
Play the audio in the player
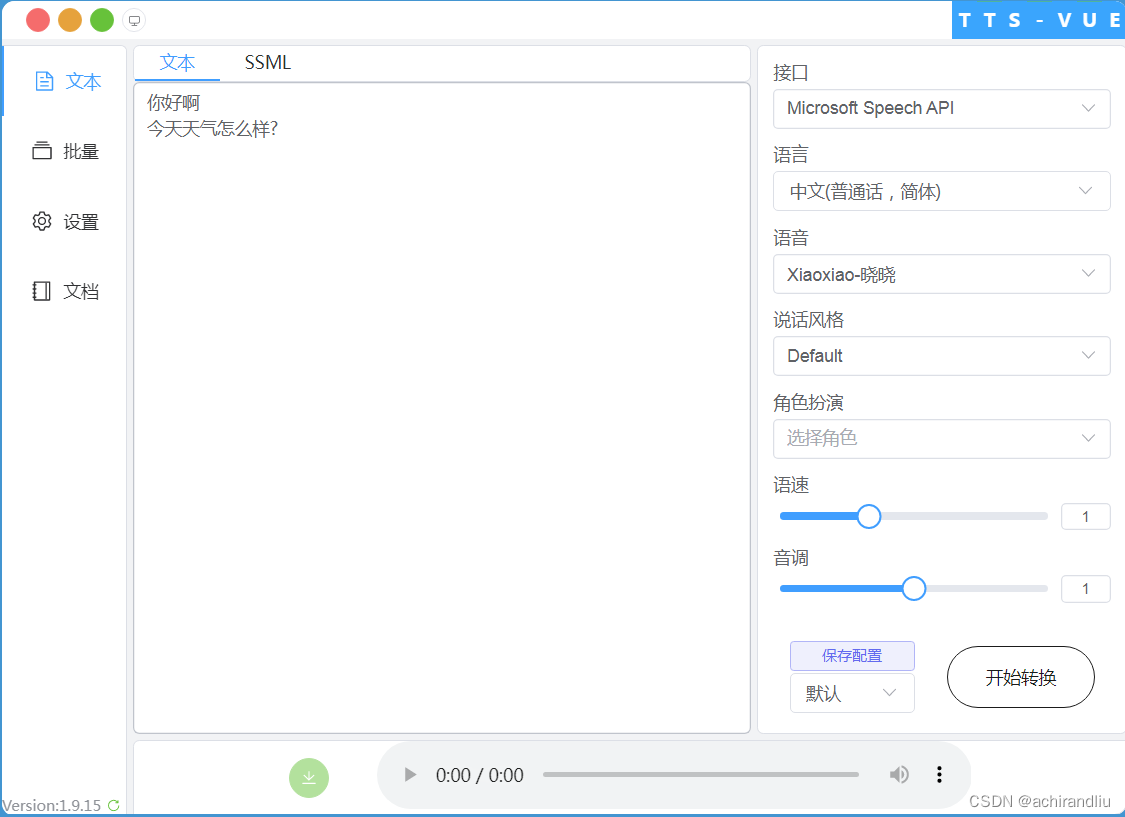coord(410,775)
